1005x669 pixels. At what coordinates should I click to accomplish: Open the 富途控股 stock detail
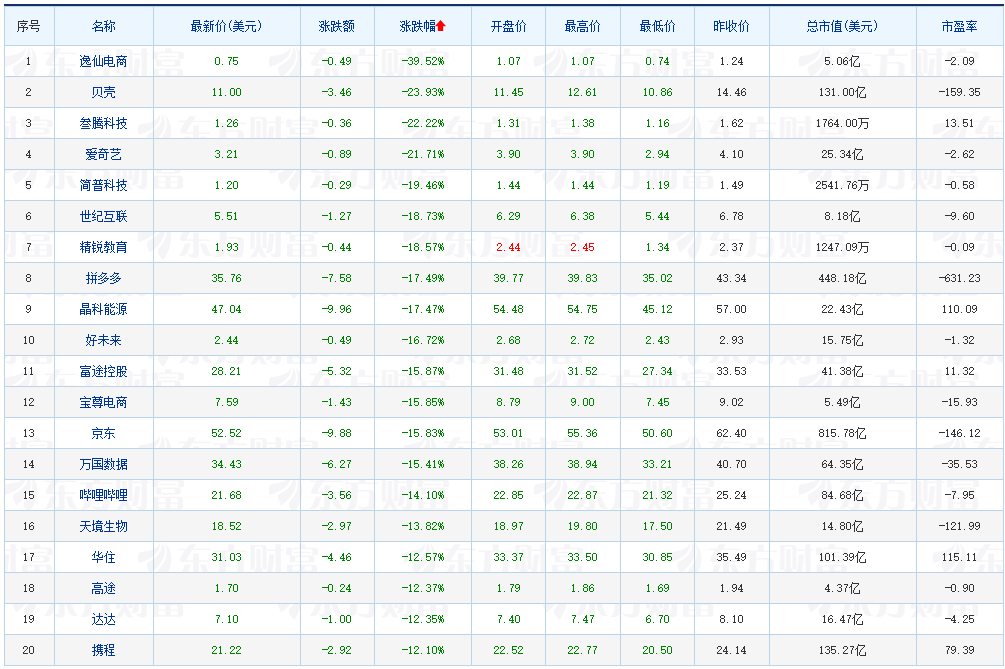[x=104, y=371]
